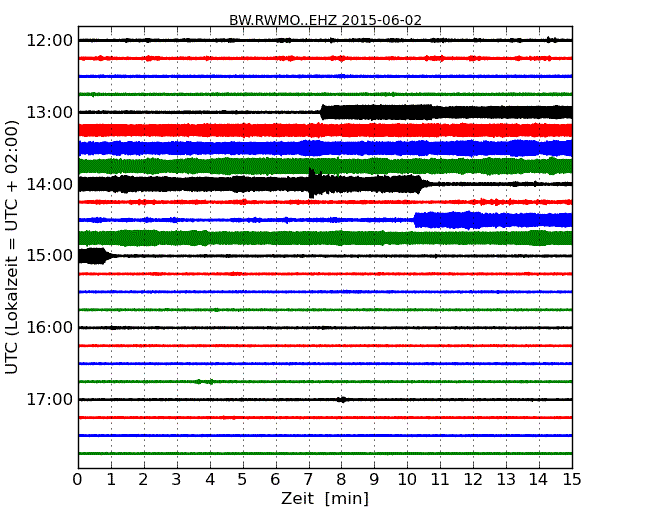Click x-axis tick label 0
650x520 pixels.
[x=78, y=480]
